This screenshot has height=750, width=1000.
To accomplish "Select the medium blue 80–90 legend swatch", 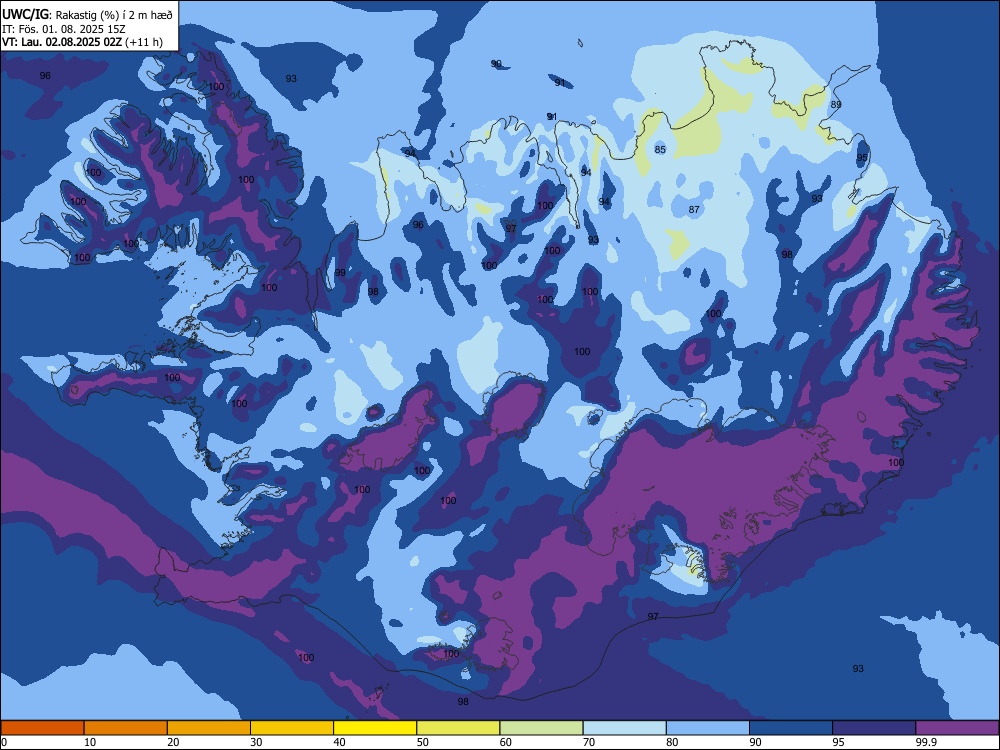I will (x=708, y=728).
